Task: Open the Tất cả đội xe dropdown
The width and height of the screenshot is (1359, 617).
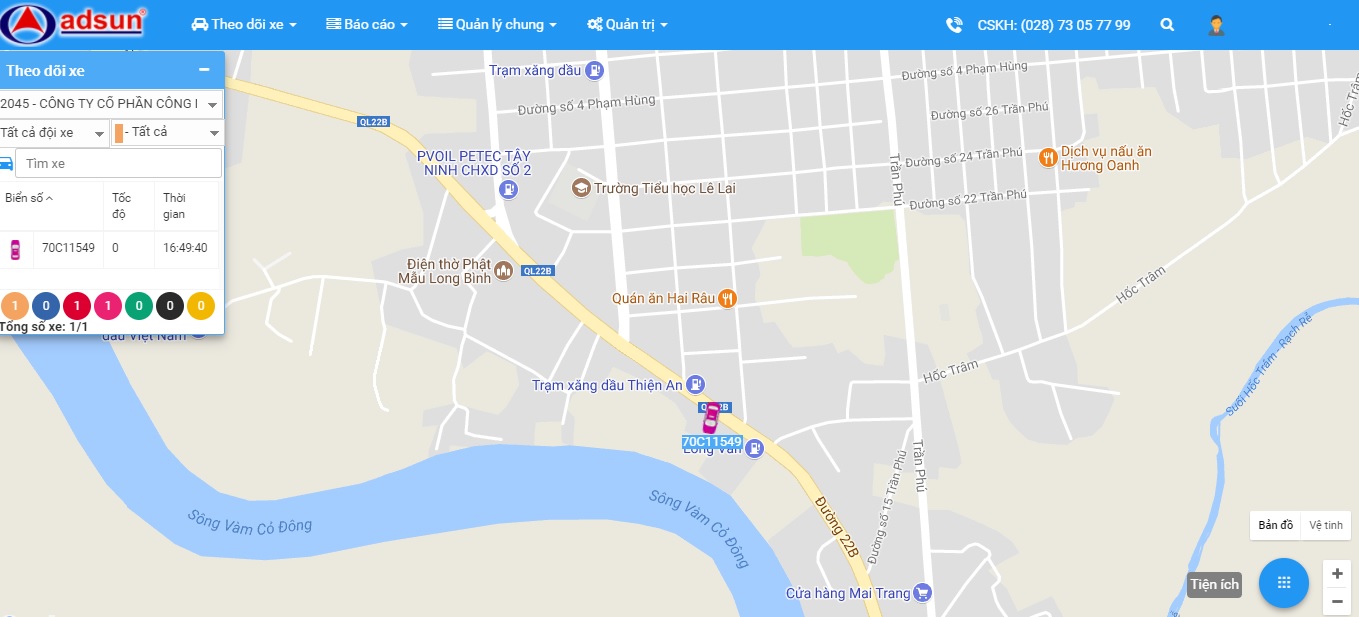Action: point(54,132)
